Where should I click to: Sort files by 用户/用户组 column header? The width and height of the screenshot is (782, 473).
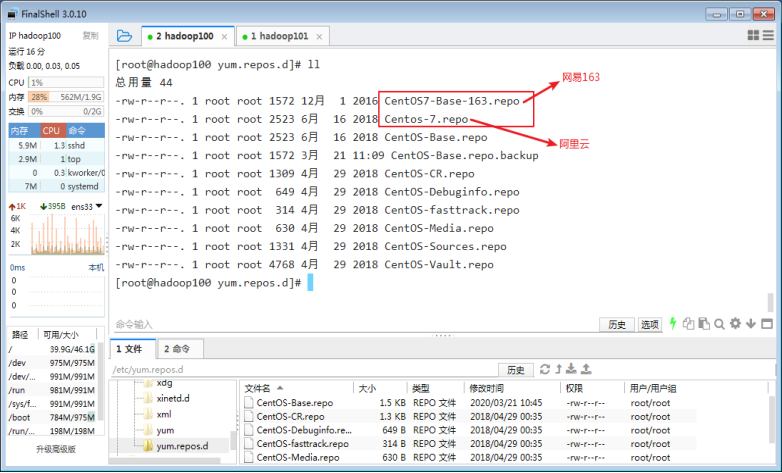pyautogui.click(x=696, y=388)
